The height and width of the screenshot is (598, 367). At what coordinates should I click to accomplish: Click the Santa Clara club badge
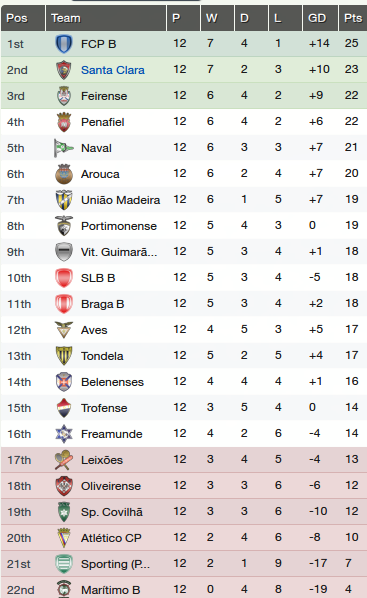64,70
